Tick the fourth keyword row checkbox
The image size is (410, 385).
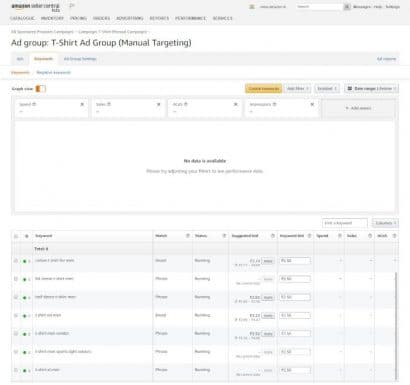[x=16, y=315]
